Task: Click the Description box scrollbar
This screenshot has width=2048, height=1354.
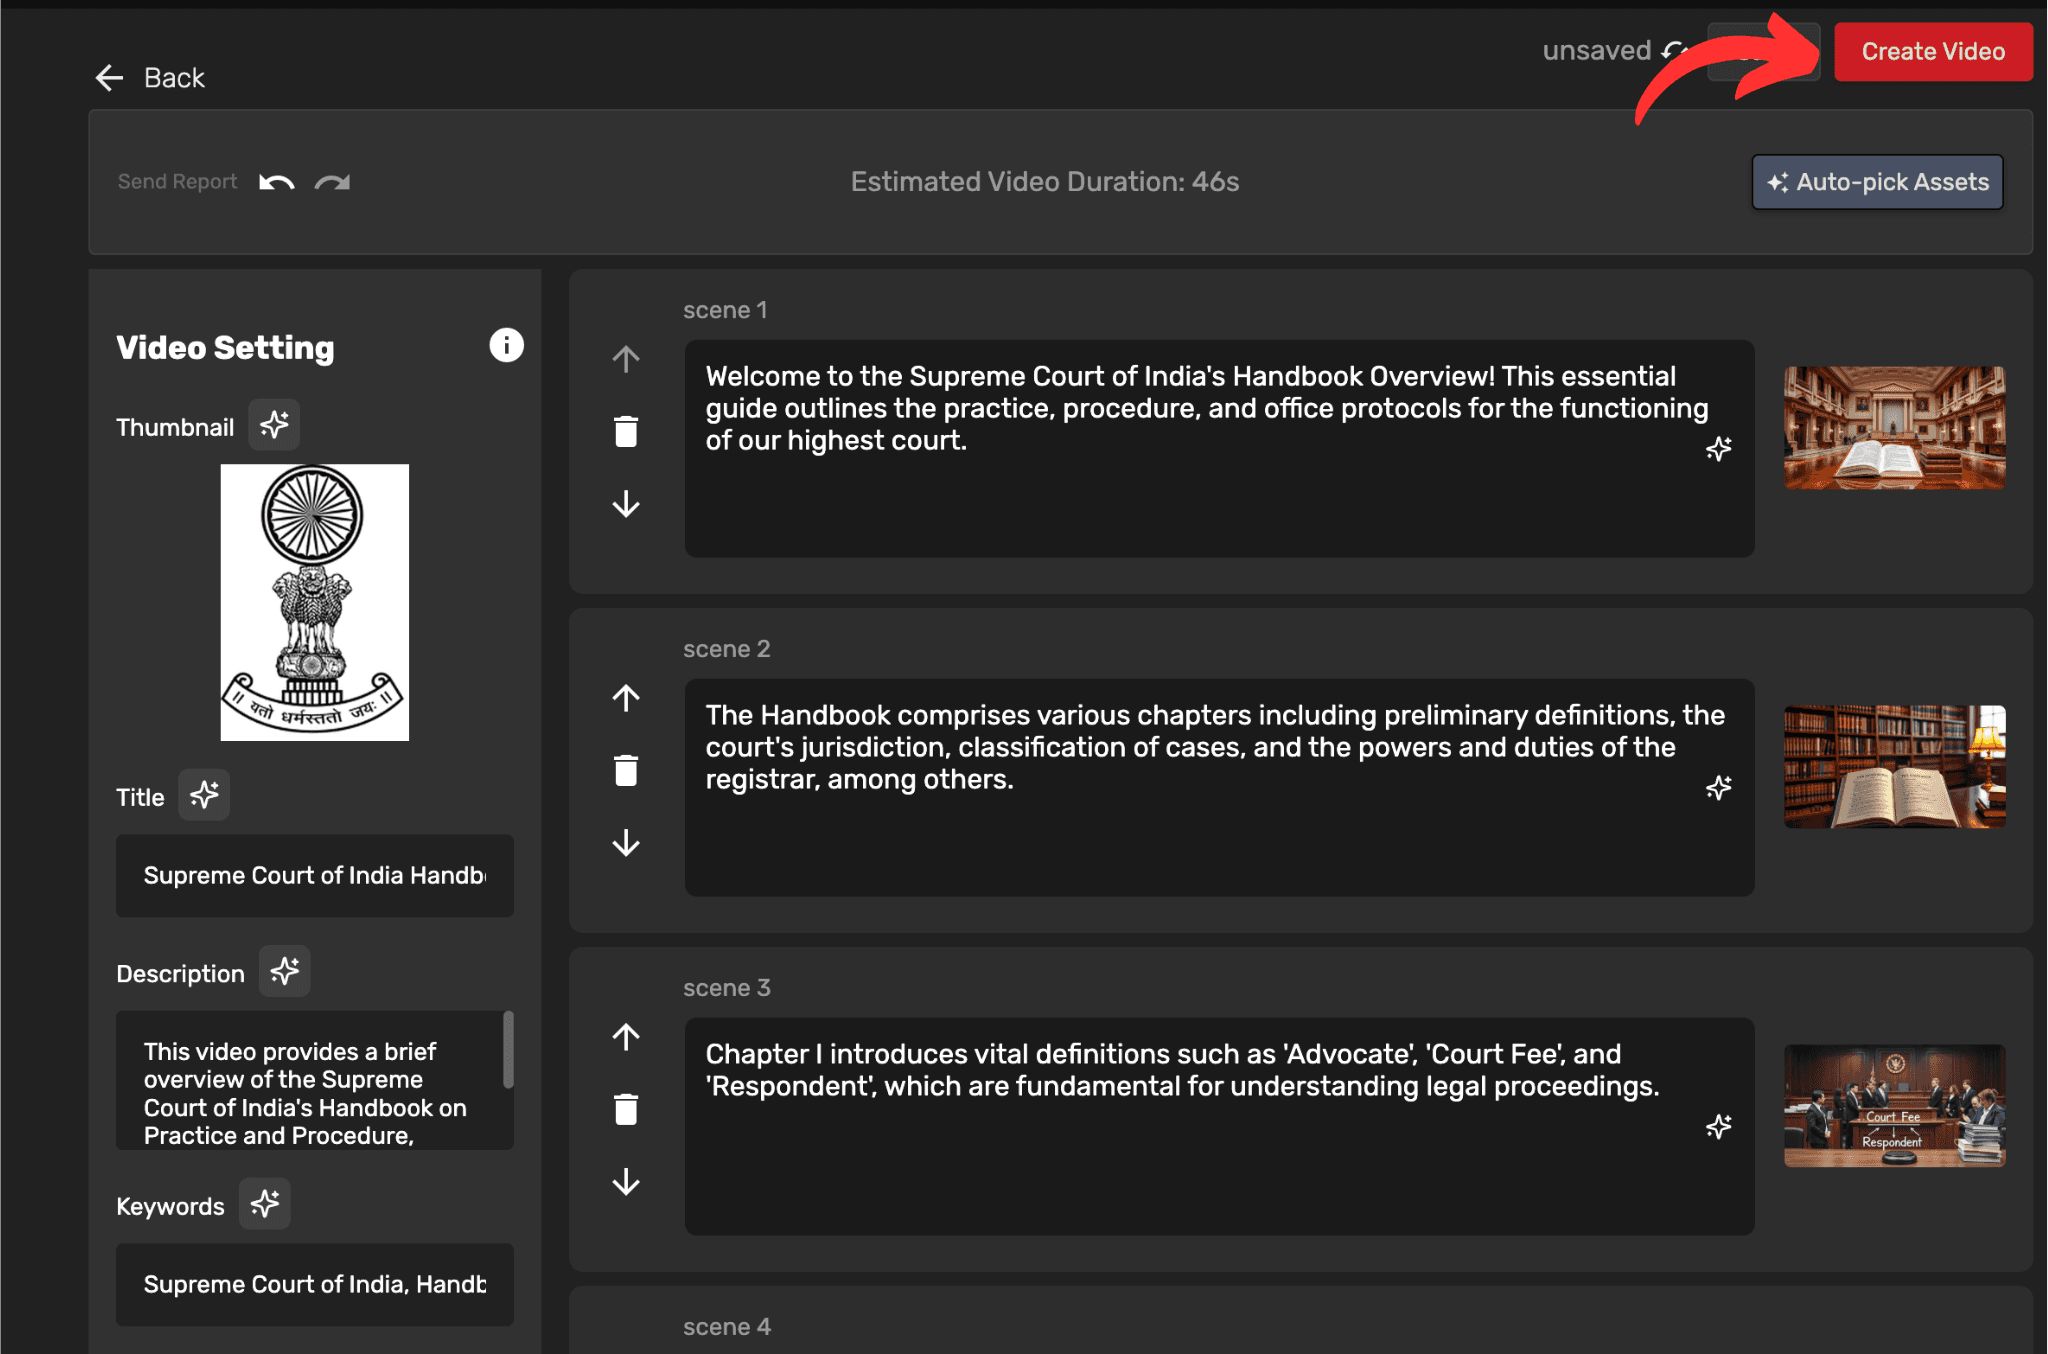Action: 508,1049
